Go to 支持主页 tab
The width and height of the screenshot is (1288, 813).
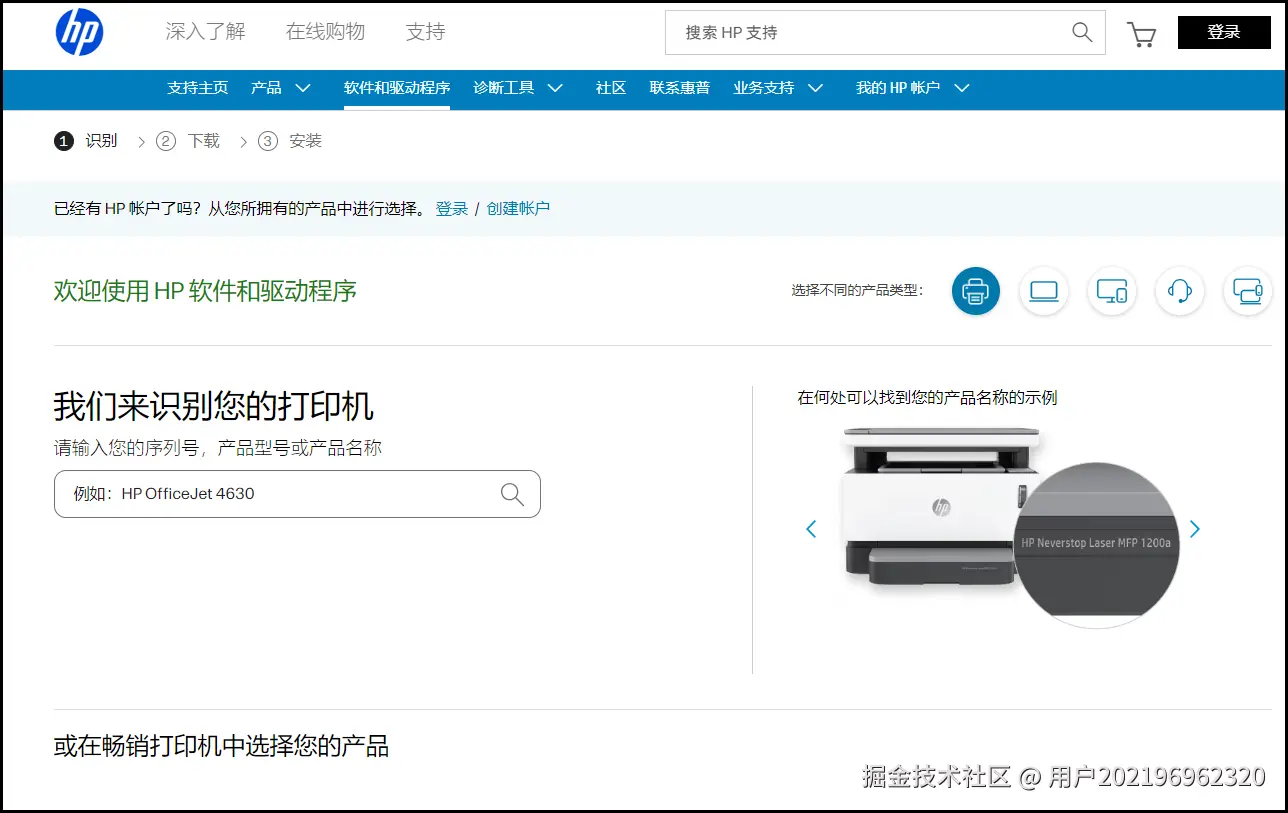(x=198, y=88)
